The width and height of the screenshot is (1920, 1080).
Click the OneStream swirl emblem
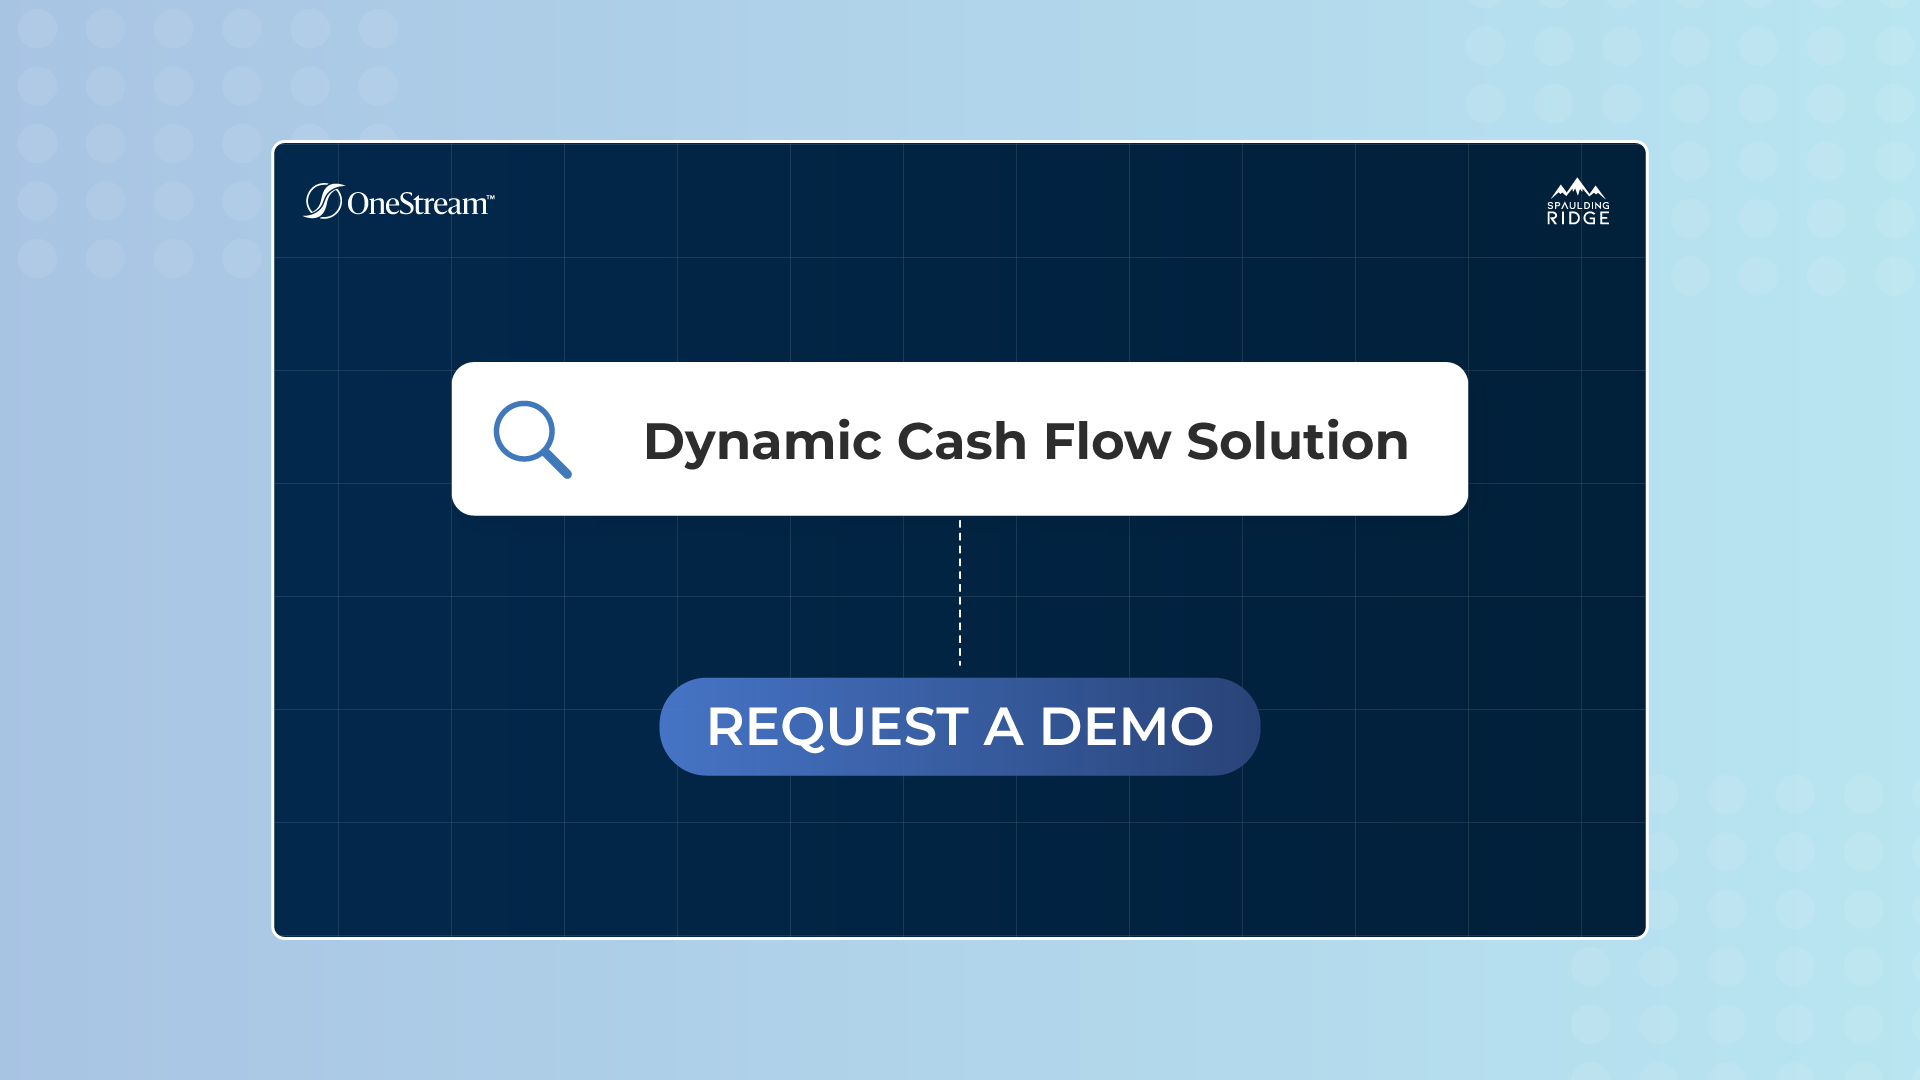point(323,201)
